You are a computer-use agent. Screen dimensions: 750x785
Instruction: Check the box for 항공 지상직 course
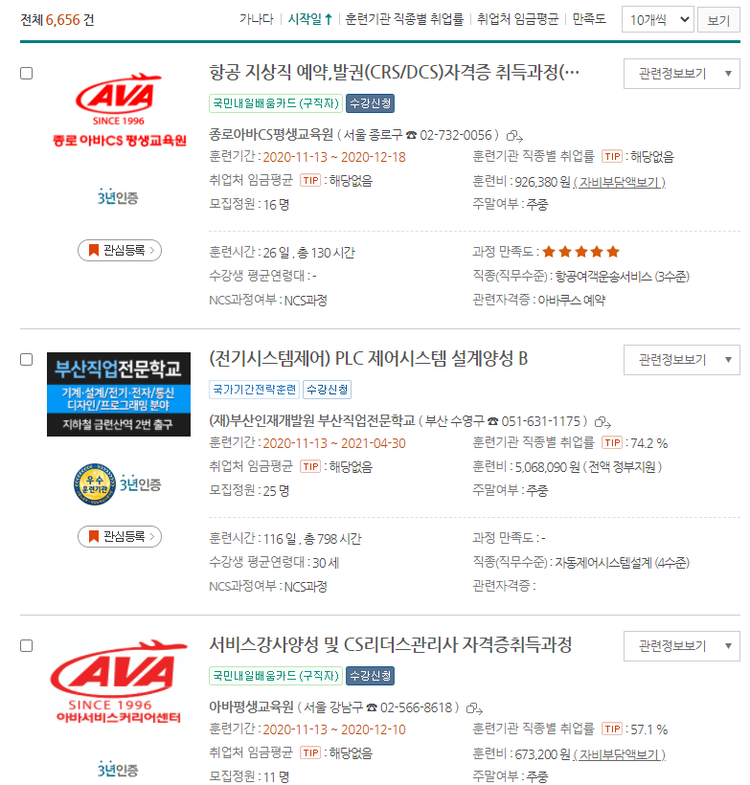27,73
